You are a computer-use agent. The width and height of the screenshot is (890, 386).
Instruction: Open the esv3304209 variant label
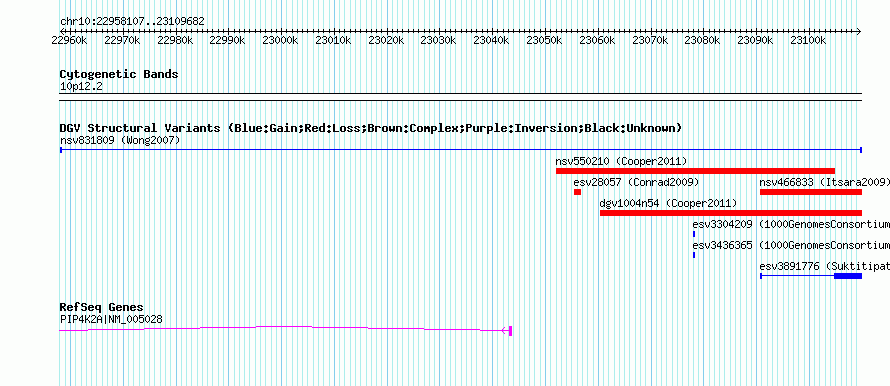[791, 224]
